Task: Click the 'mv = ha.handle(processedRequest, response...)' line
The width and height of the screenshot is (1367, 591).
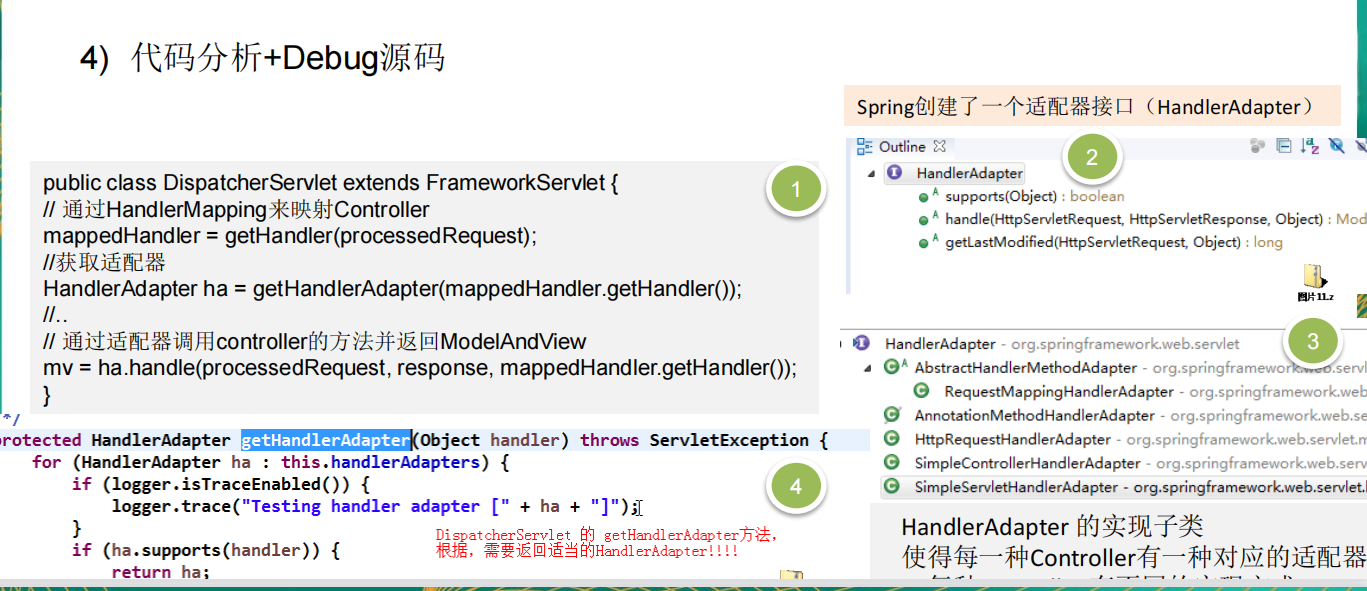Action: pyautogui.click(x=420, y=368)
